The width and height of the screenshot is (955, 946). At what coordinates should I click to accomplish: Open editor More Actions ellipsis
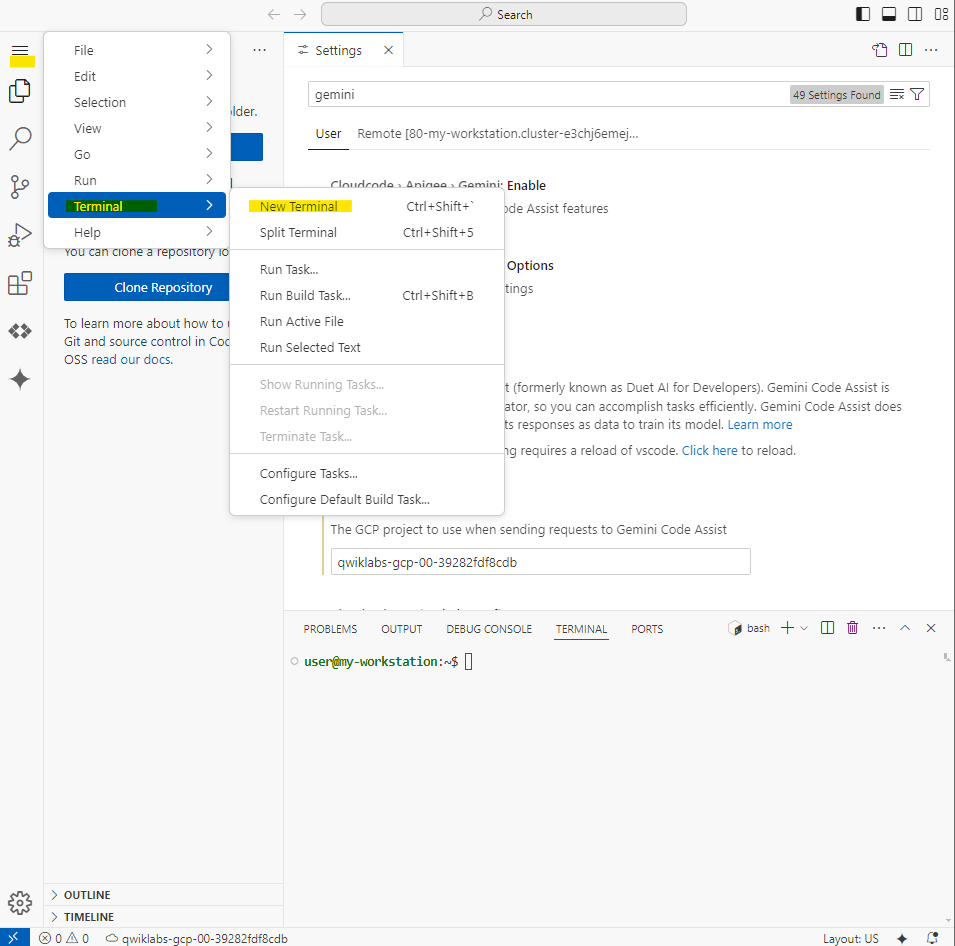click(x=931, y=50)
